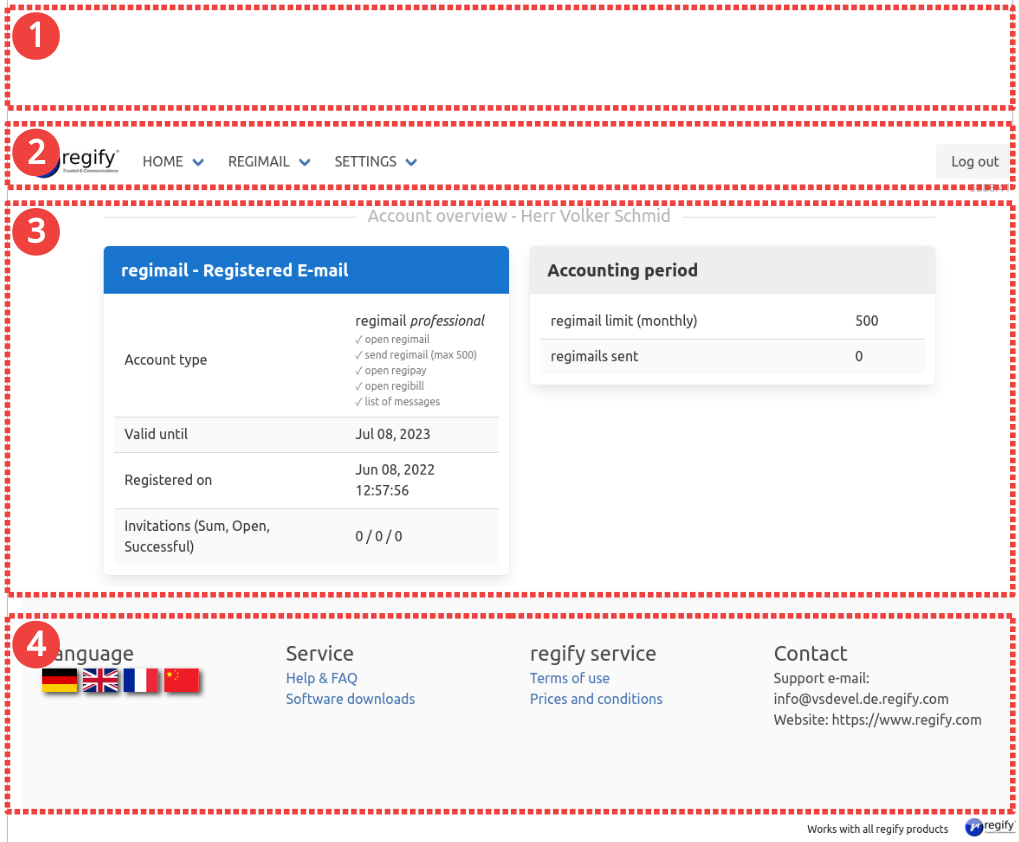Switch language to French via flag
This screenshot has width=1019, height=842.
click(140, 680)
